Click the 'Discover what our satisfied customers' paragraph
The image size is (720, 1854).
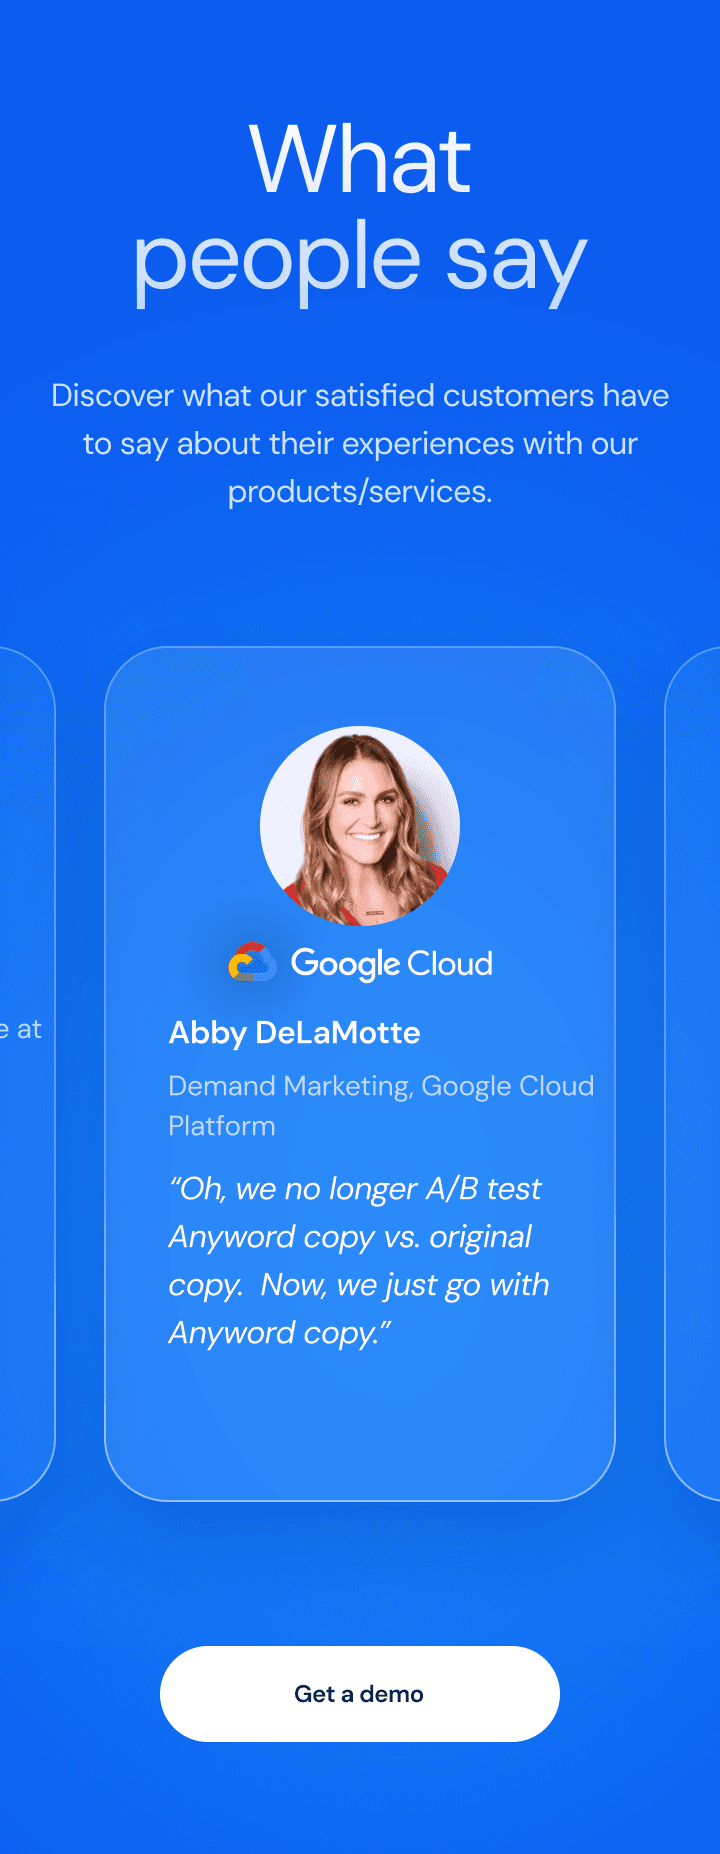click(x=360, y=443)
